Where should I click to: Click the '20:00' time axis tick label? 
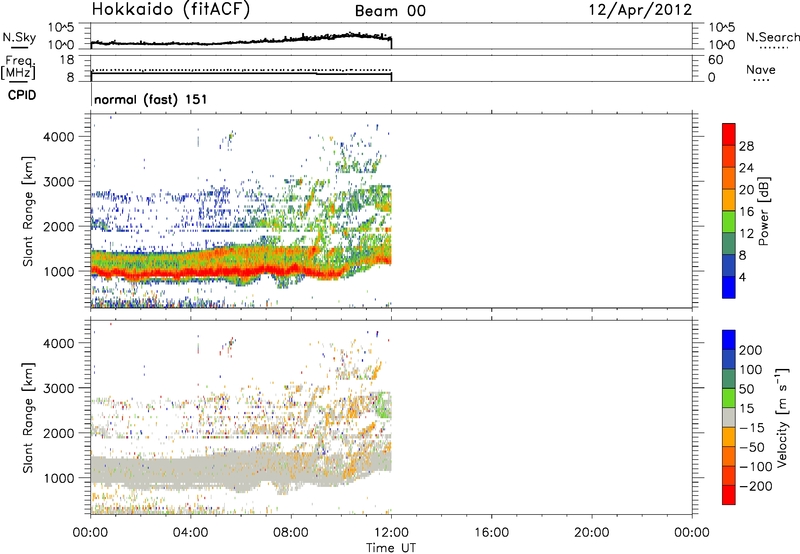[x=591, y=533]
